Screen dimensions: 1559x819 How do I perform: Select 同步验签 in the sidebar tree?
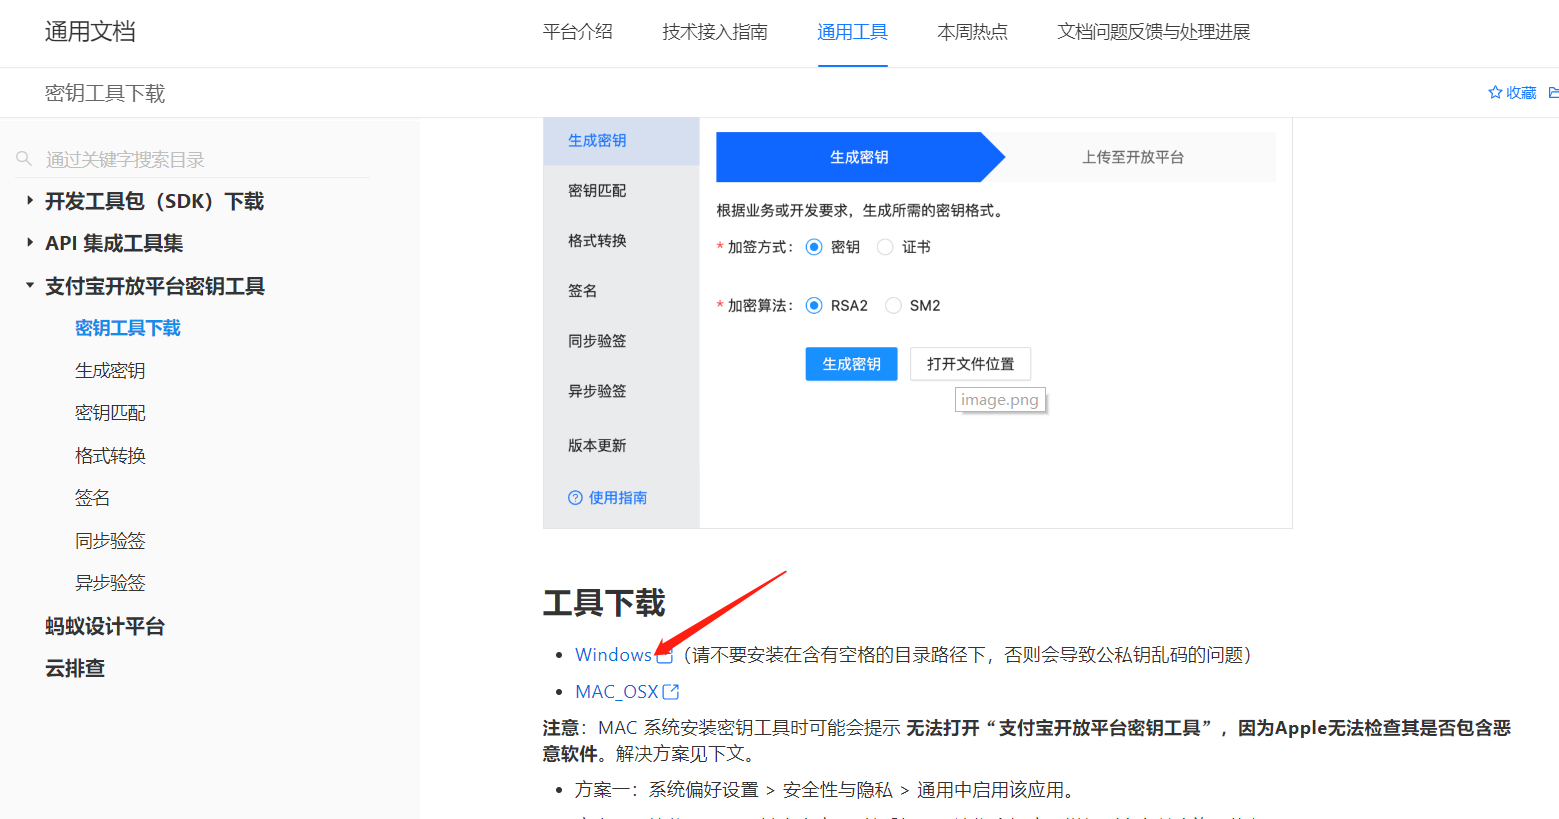point(110,540)
